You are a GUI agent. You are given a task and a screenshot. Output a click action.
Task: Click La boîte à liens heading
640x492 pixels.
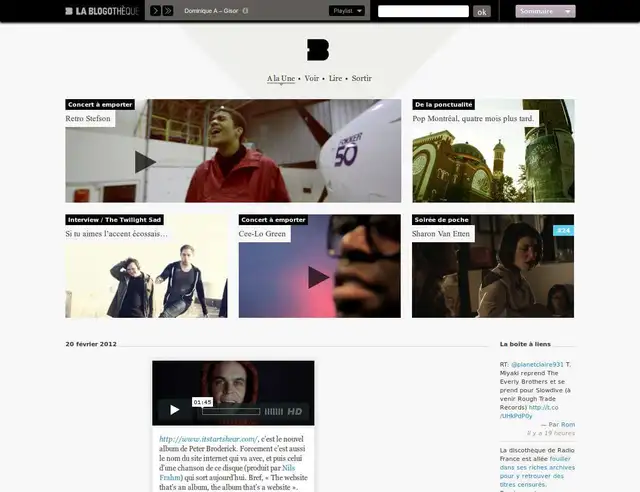click(525, 344)
